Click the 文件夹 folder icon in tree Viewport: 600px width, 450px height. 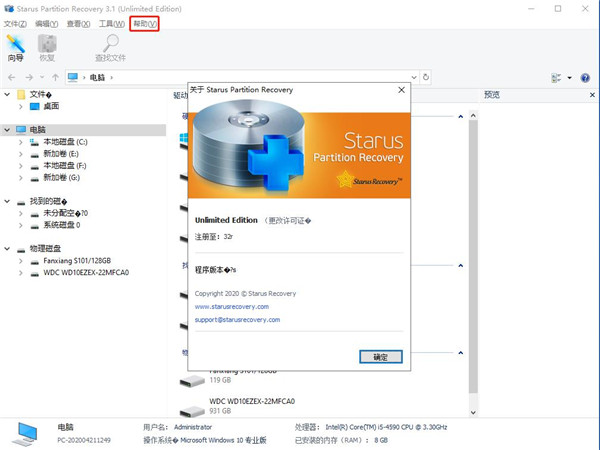tap(21, 95)
